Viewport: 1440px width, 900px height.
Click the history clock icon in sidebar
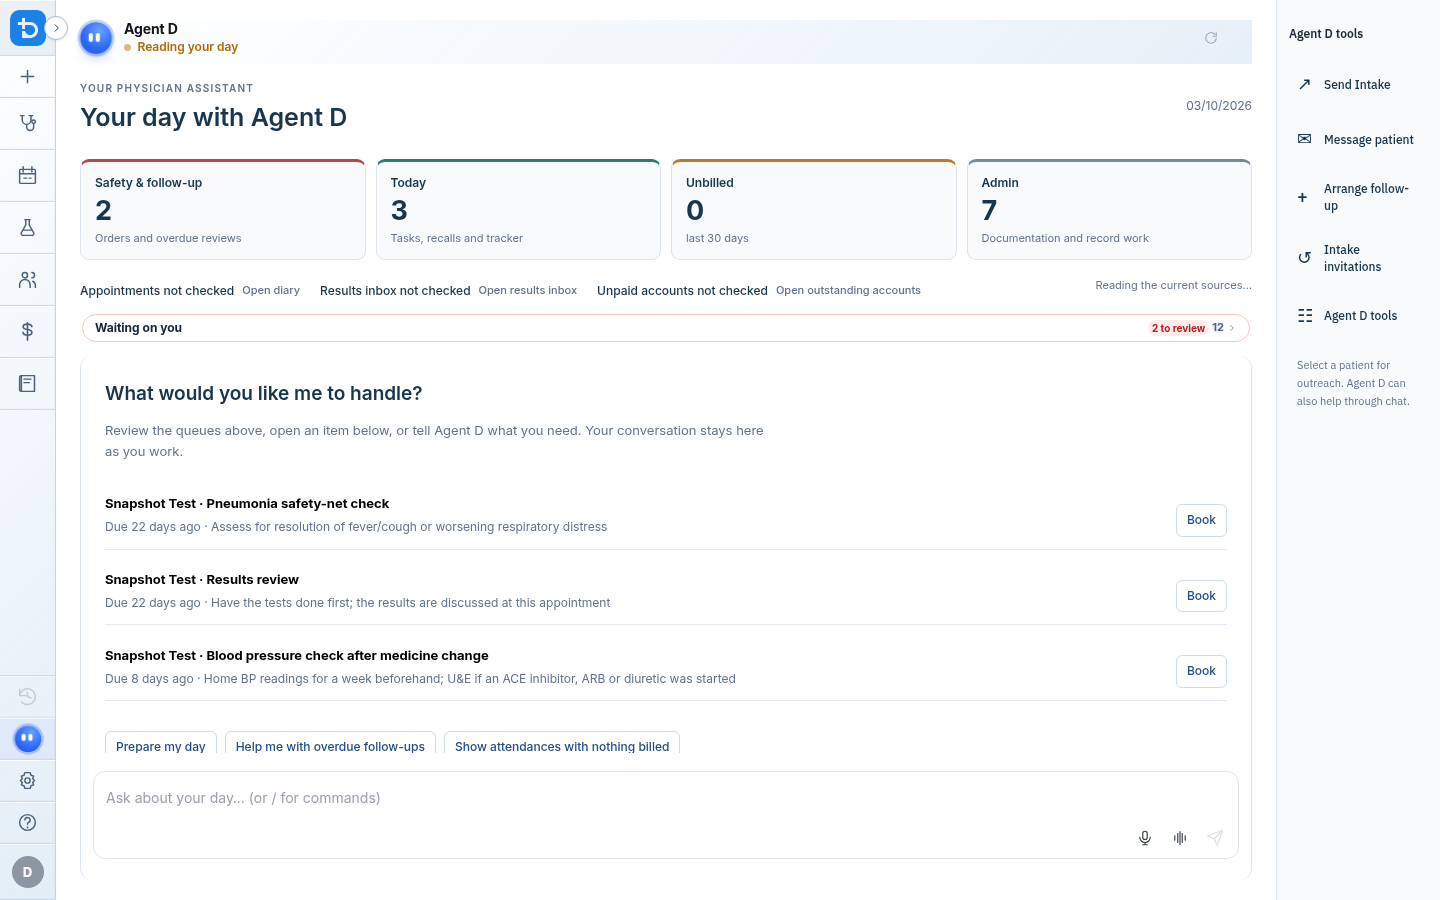pyautogui.click(x=27, y=696)
